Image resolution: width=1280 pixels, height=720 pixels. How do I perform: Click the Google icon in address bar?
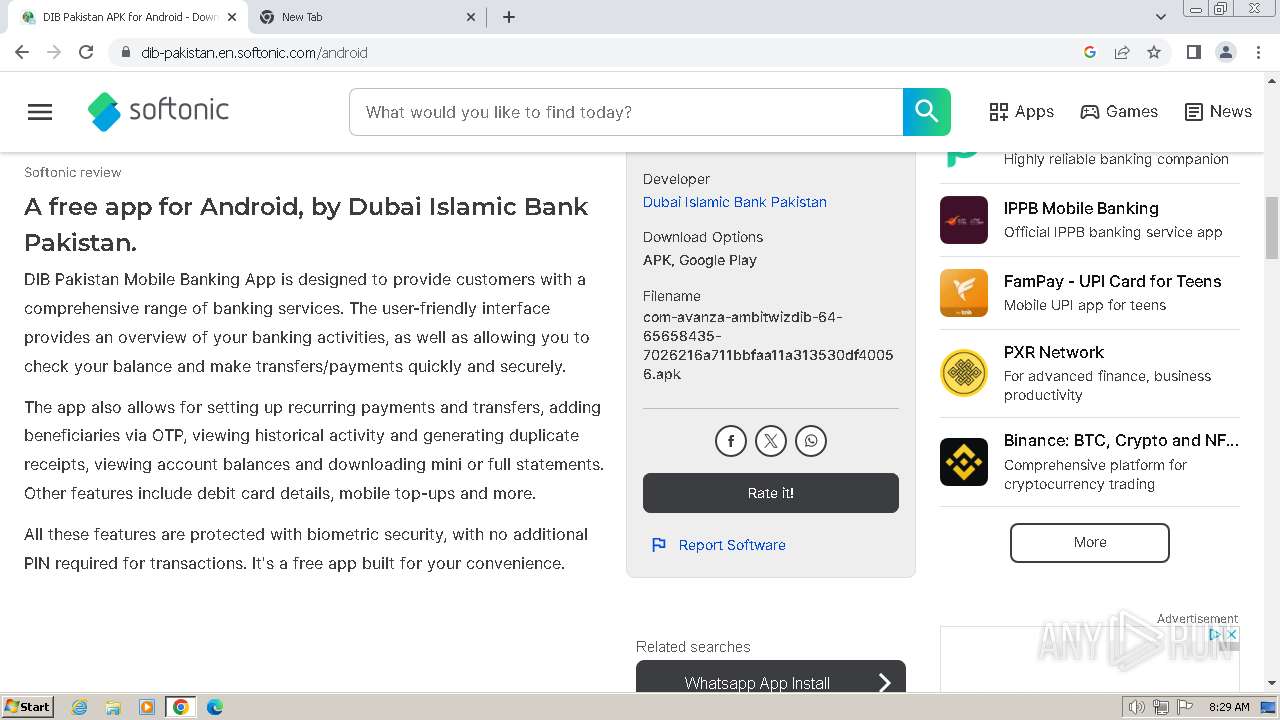point(1090,52)
